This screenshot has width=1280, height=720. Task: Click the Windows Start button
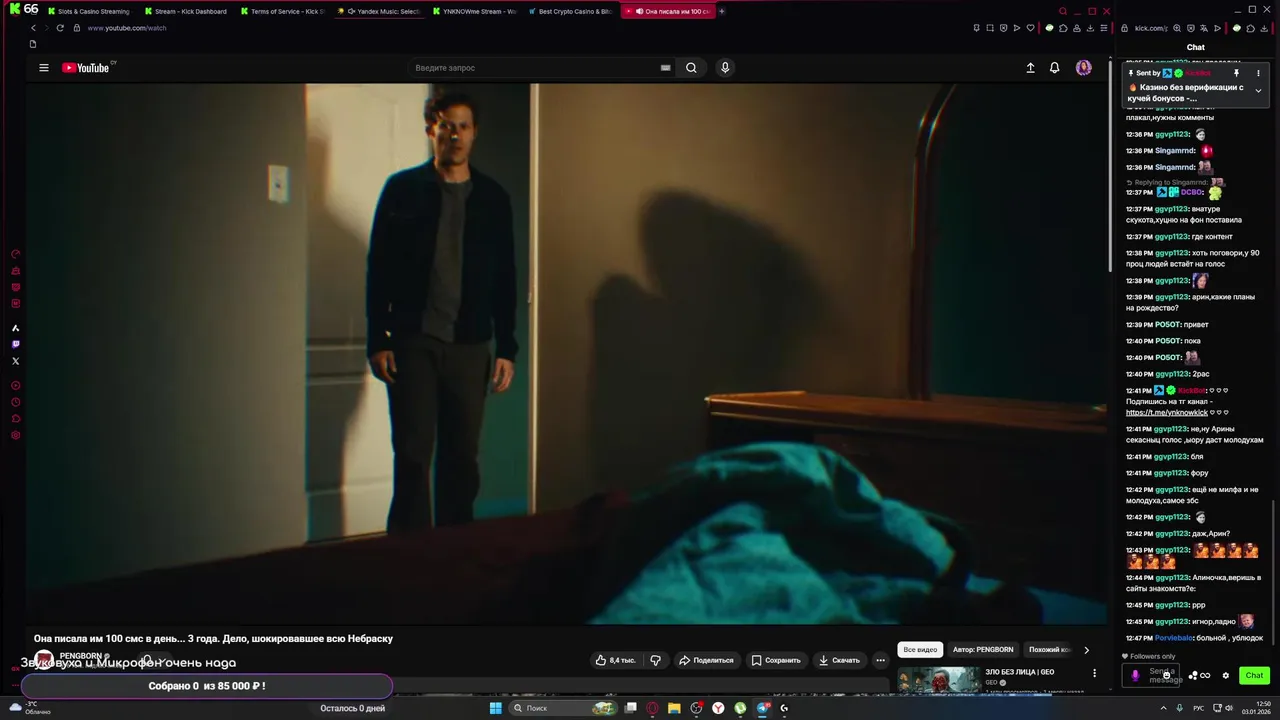click(x=495, y=708)
